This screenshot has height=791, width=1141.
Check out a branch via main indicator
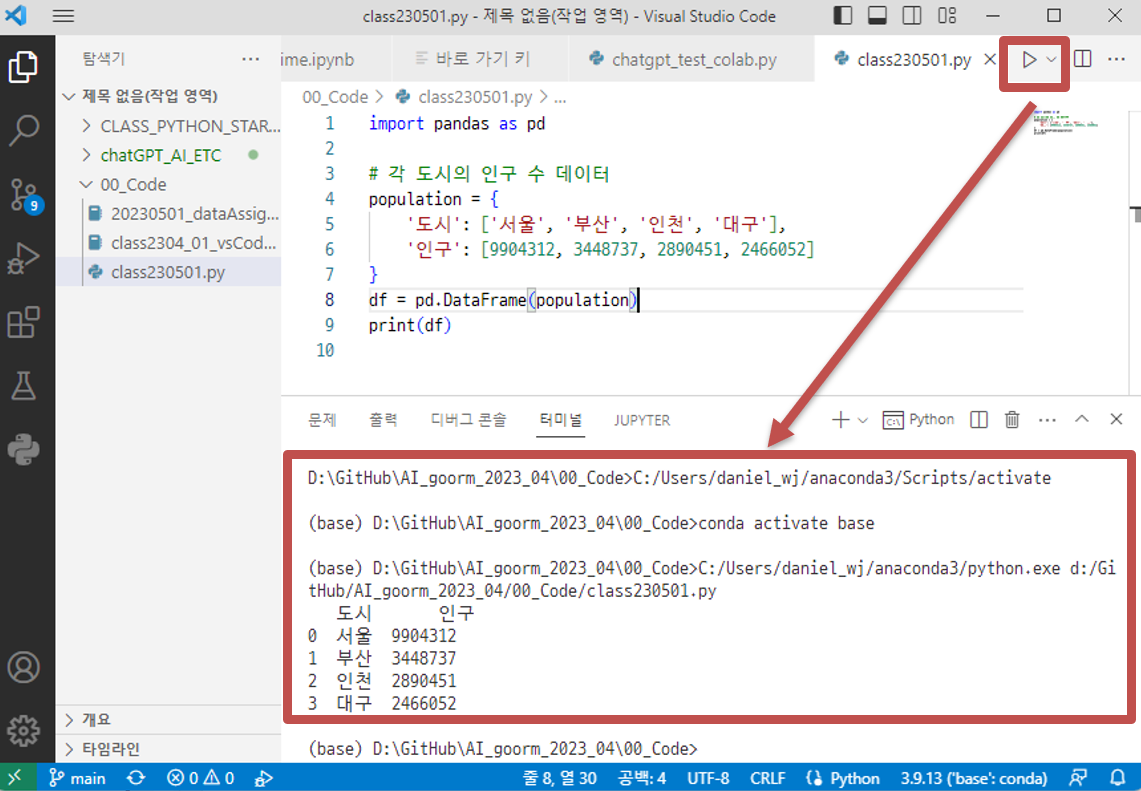click(x=76, y=777)
